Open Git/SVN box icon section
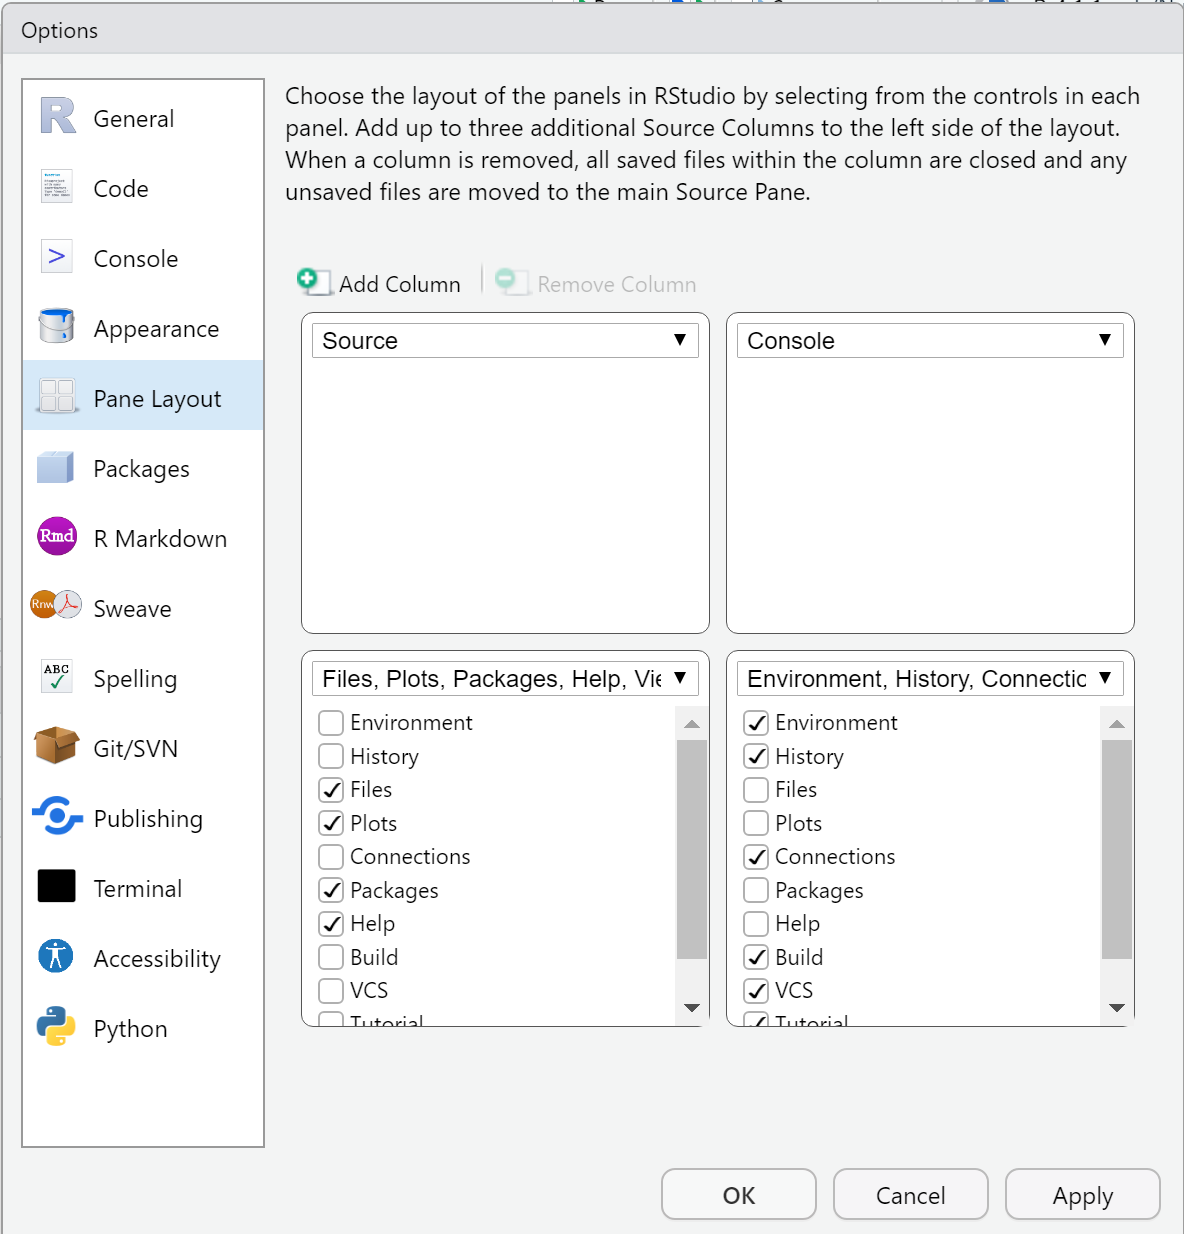 point(57,746)
